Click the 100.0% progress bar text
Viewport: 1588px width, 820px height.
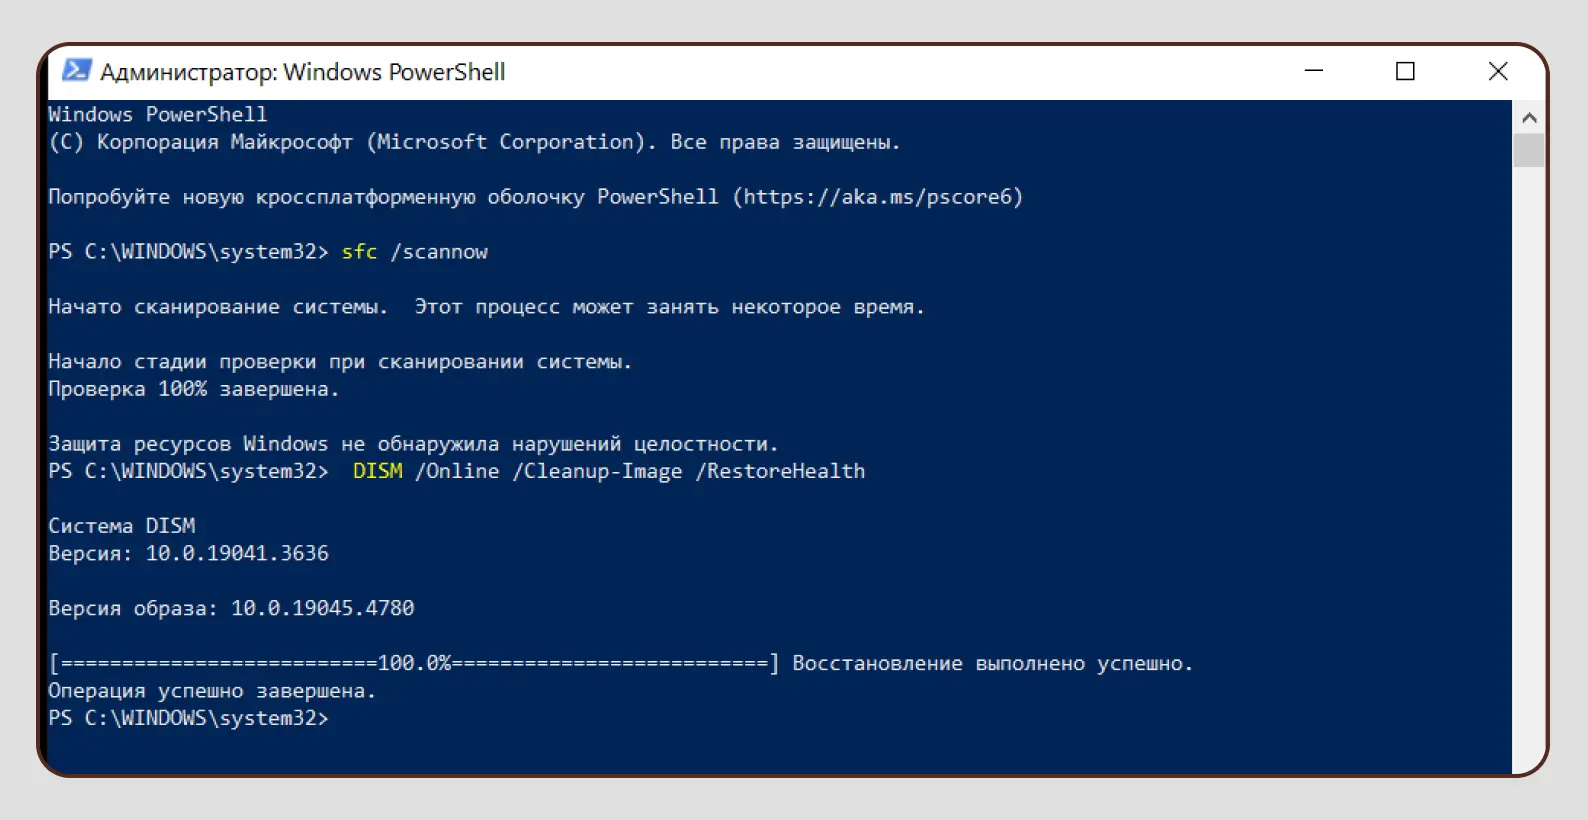(414, 663)
